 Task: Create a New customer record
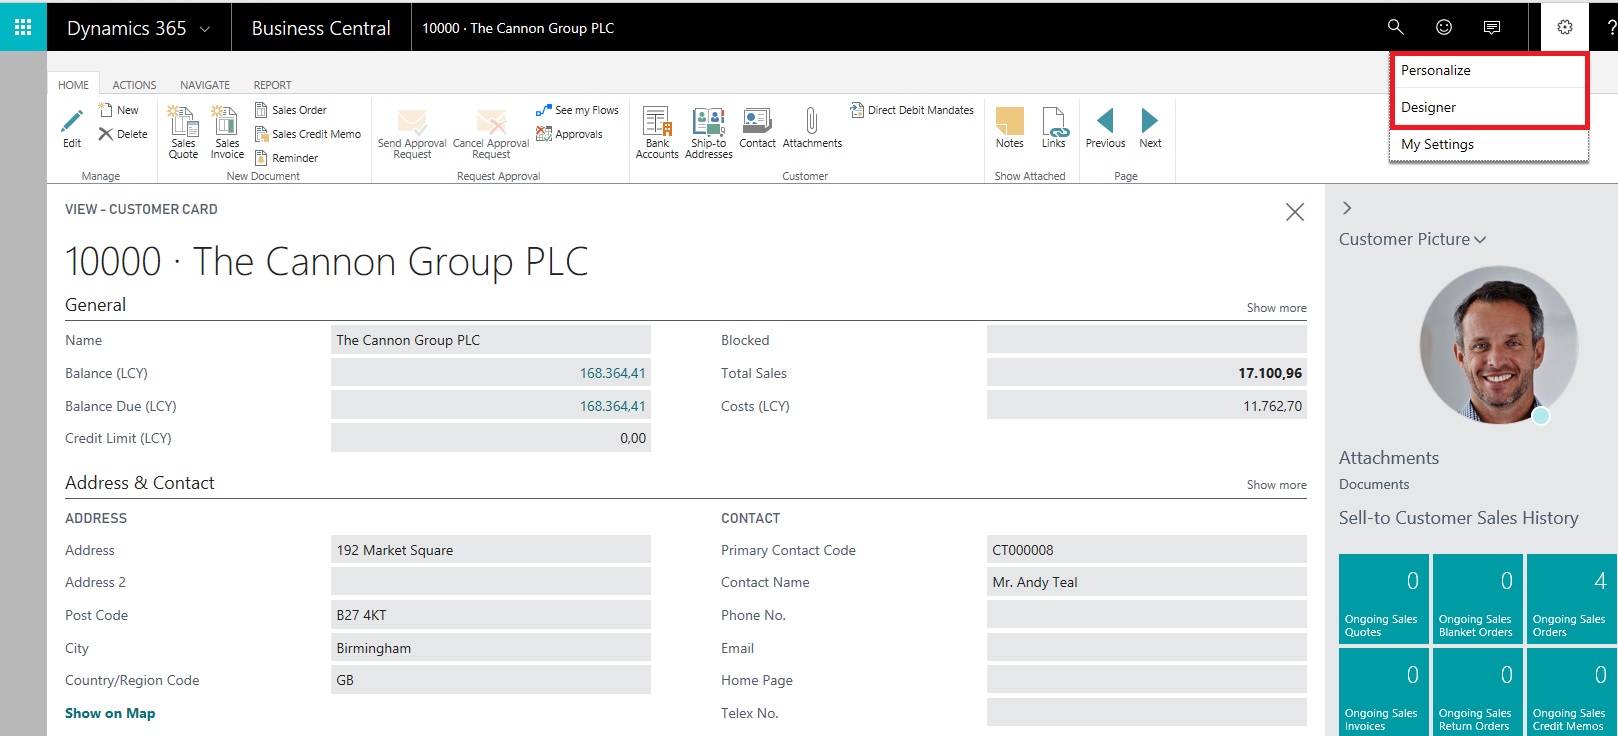pyautogui.click(x=119, y=110)
